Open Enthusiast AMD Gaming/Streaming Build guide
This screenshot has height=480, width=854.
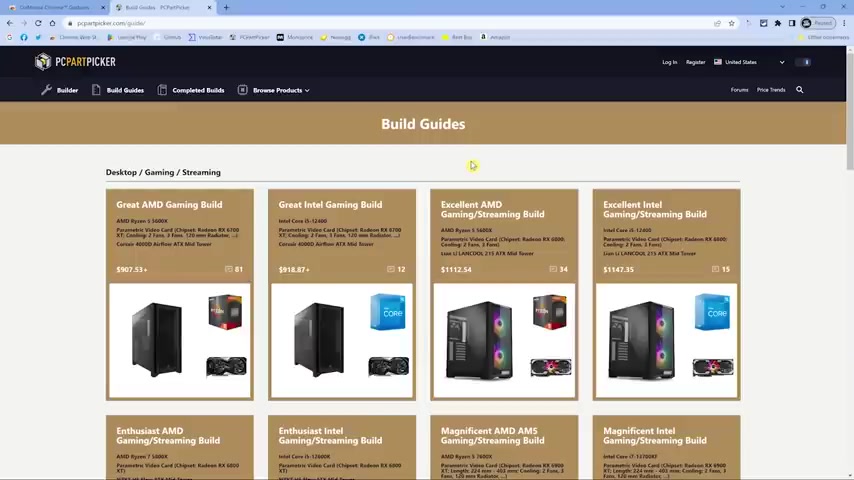point(168,436)
